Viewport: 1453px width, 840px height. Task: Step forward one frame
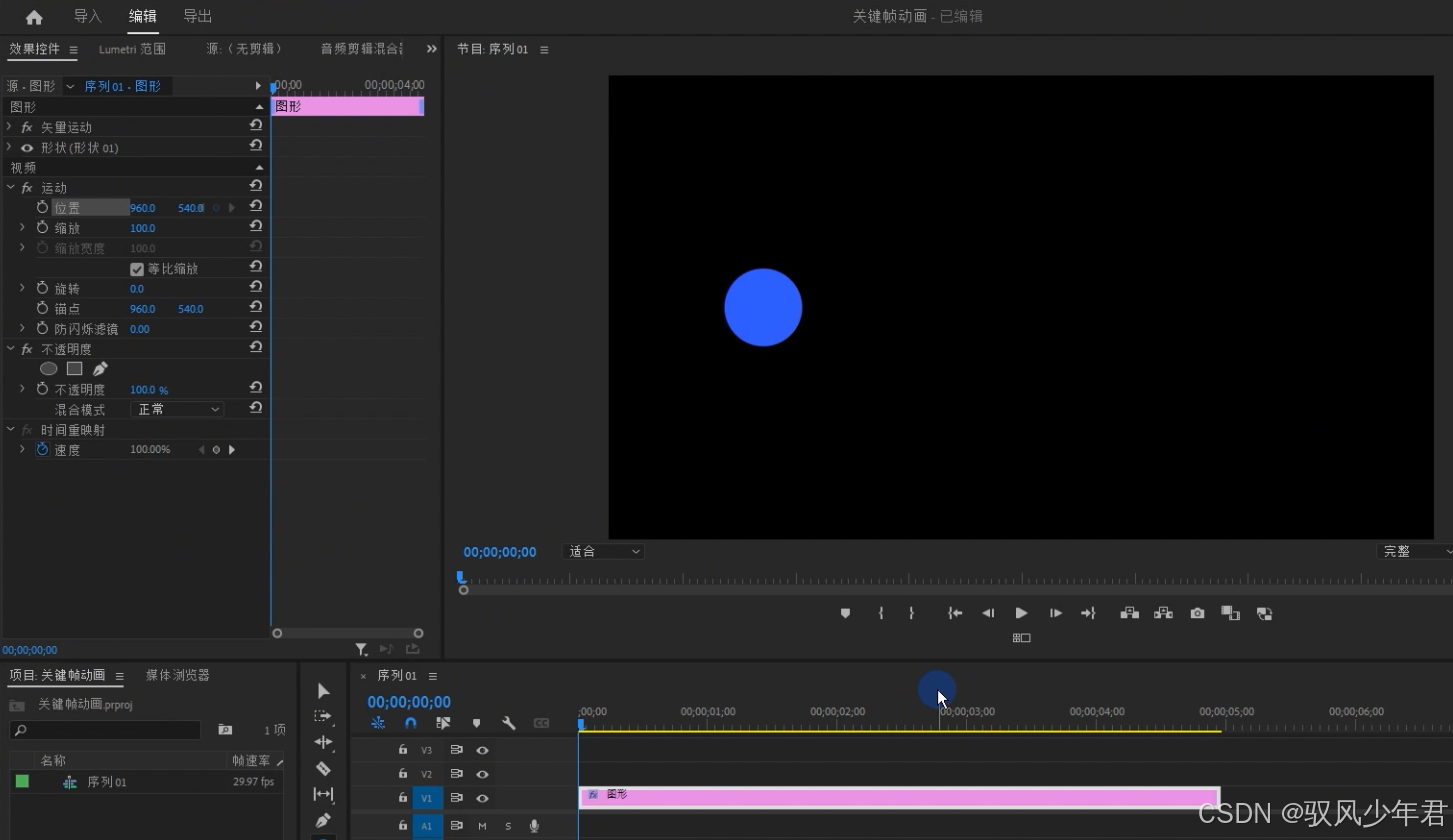click(x=1055, y=613)
